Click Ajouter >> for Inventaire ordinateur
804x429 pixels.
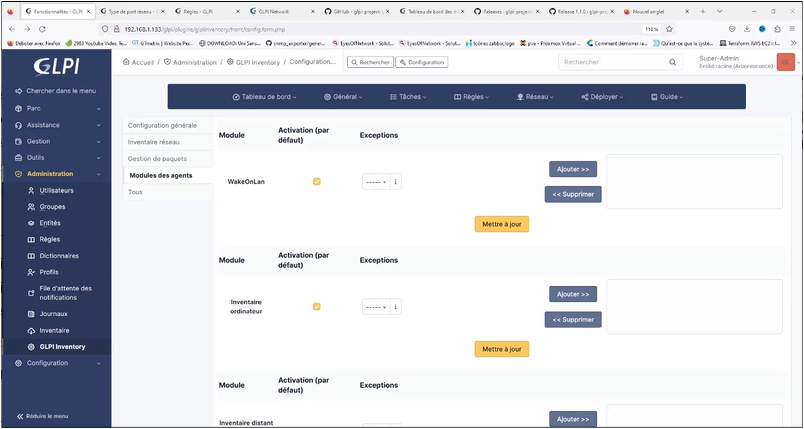pos(575,294)
